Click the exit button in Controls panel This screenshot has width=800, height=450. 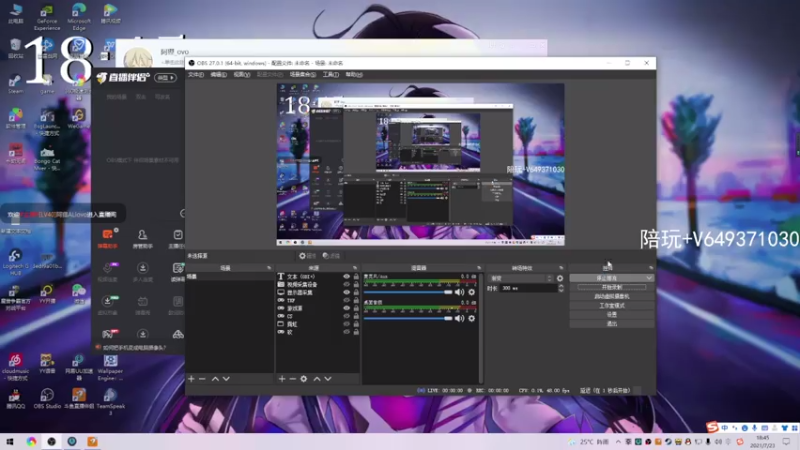click(x=612, y=324)
